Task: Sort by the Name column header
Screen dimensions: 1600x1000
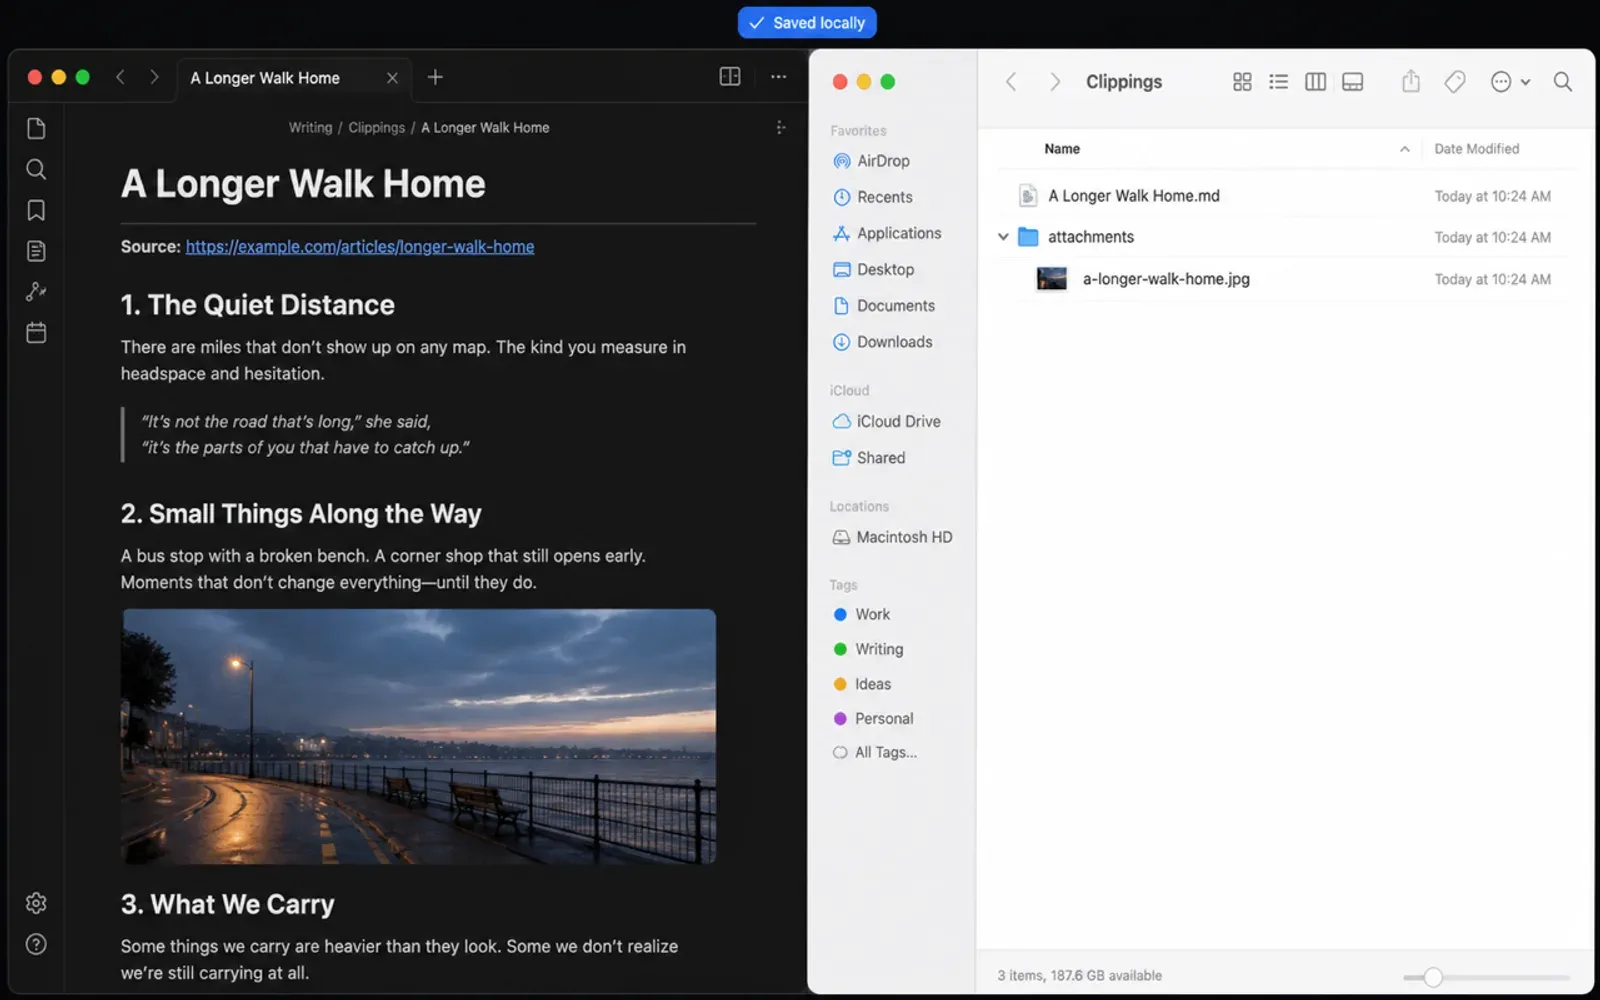Action: point(1062,149)
